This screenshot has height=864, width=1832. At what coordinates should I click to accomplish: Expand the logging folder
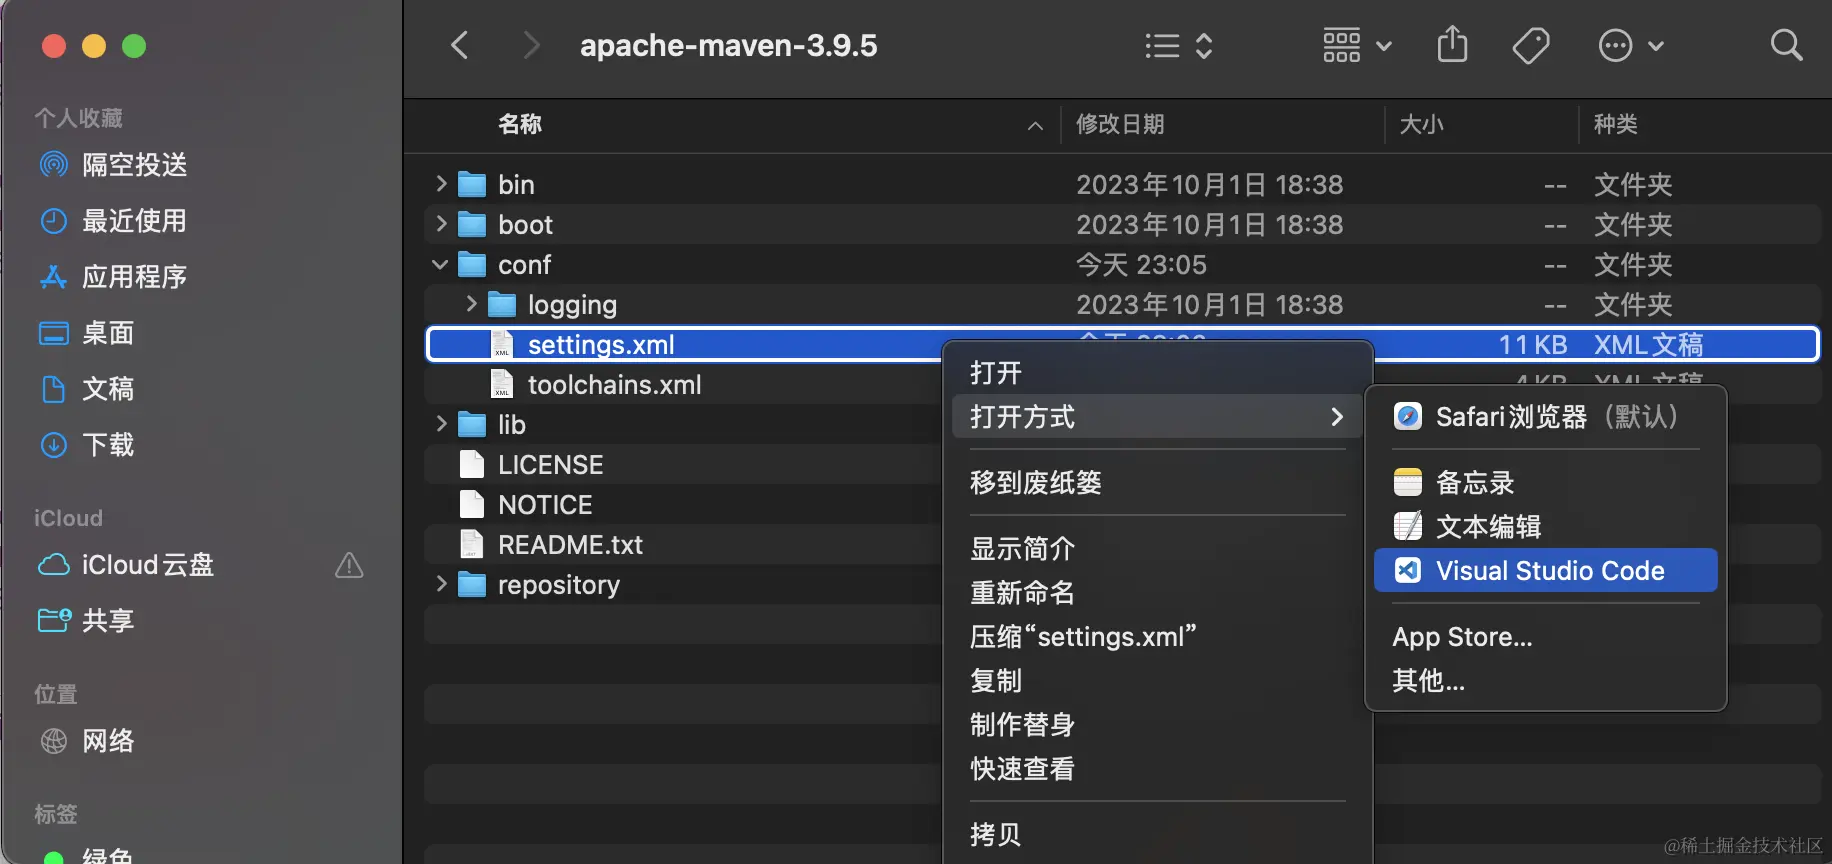tap(471, 304)
